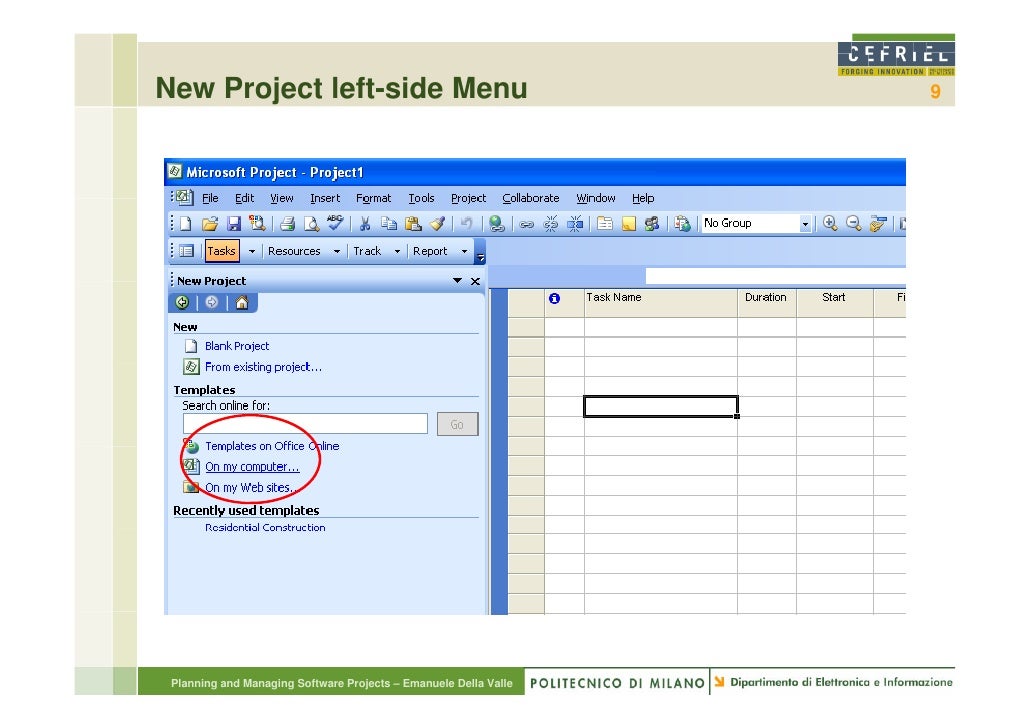
Task: Open Templates on Office Online link
Action: (272, 446)
